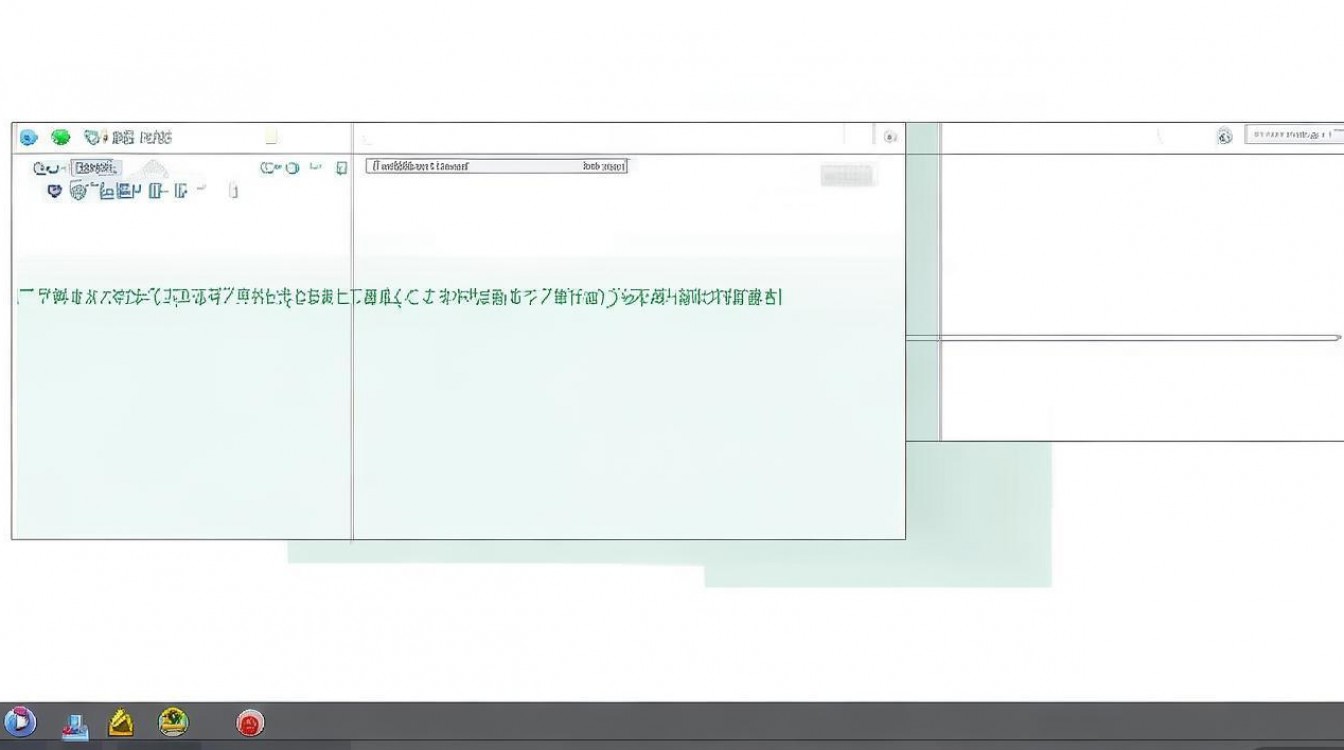Open the blue-and-pink round taskbar icon
Viewport: 1344px width, 750px height.
(x=19, y=721)
